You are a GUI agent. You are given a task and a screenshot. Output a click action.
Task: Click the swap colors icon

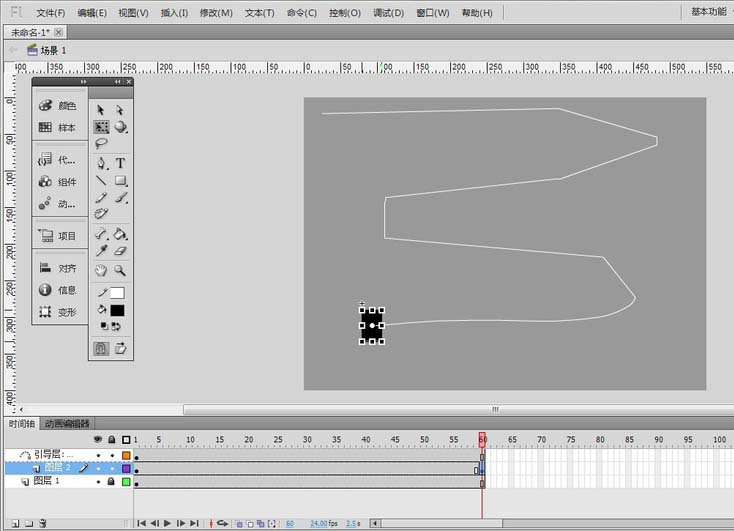click(x=117, y=326)
